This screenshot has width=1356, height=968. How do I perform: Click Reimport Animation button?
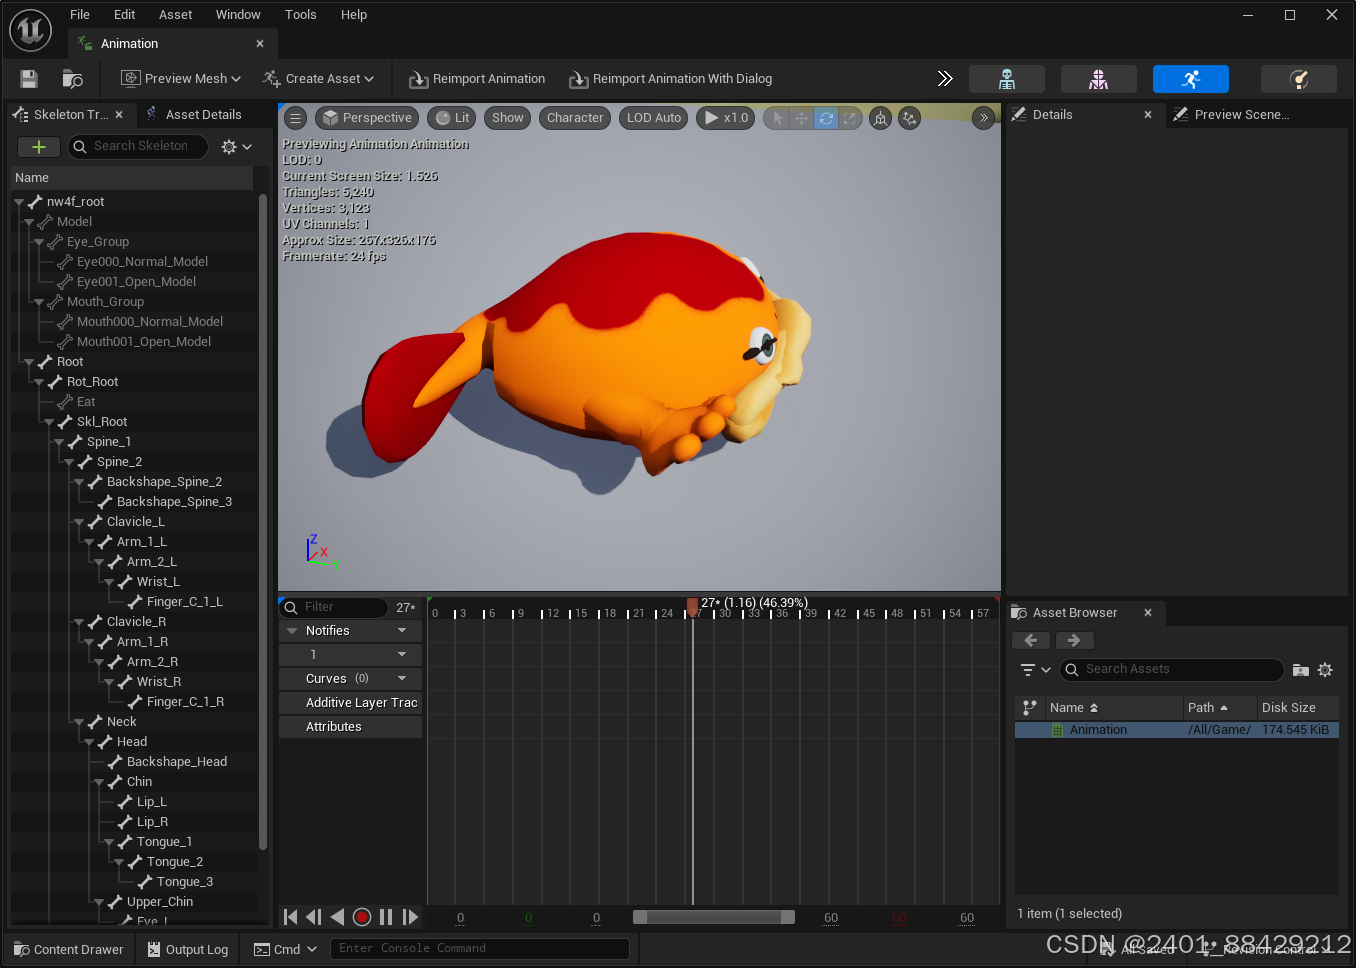click(x=477, y=79)
